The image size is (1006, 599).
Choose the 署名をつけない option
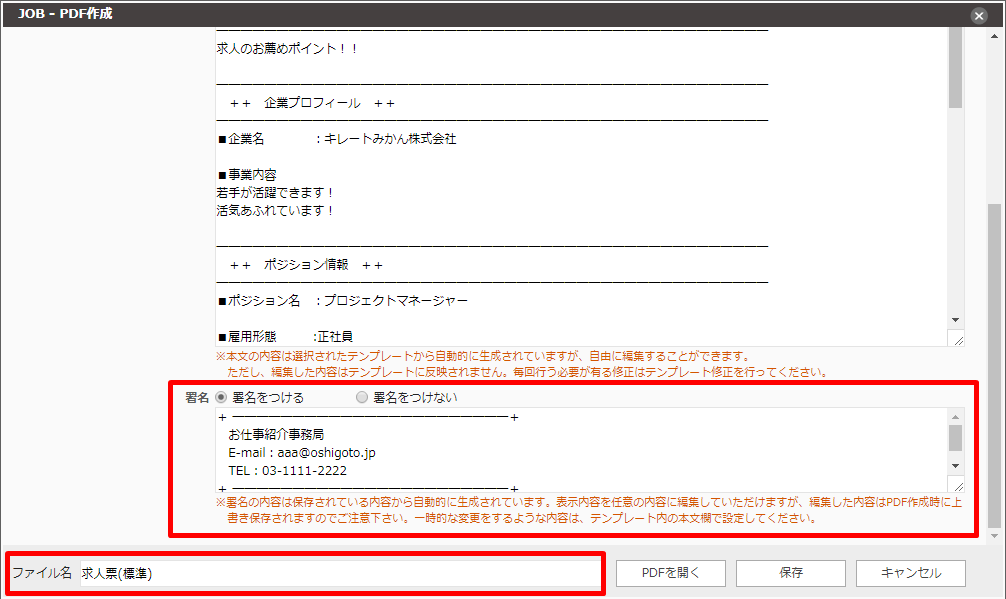[x=362, y=397]
